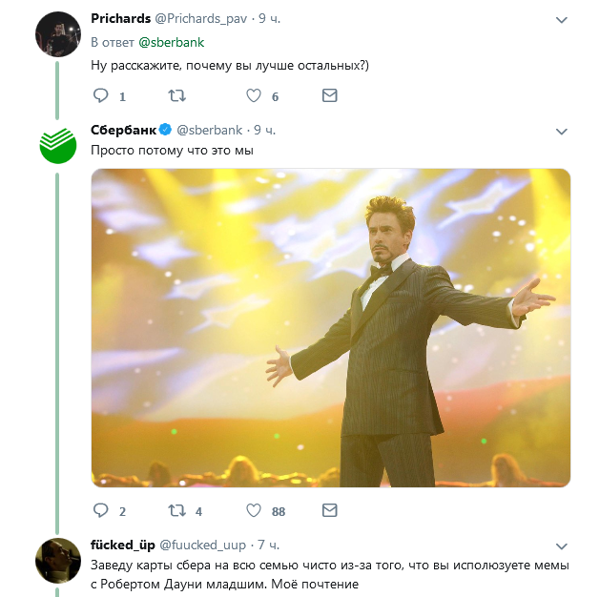Like the Сбербанк tweet with 88 likes

(254, 511)
